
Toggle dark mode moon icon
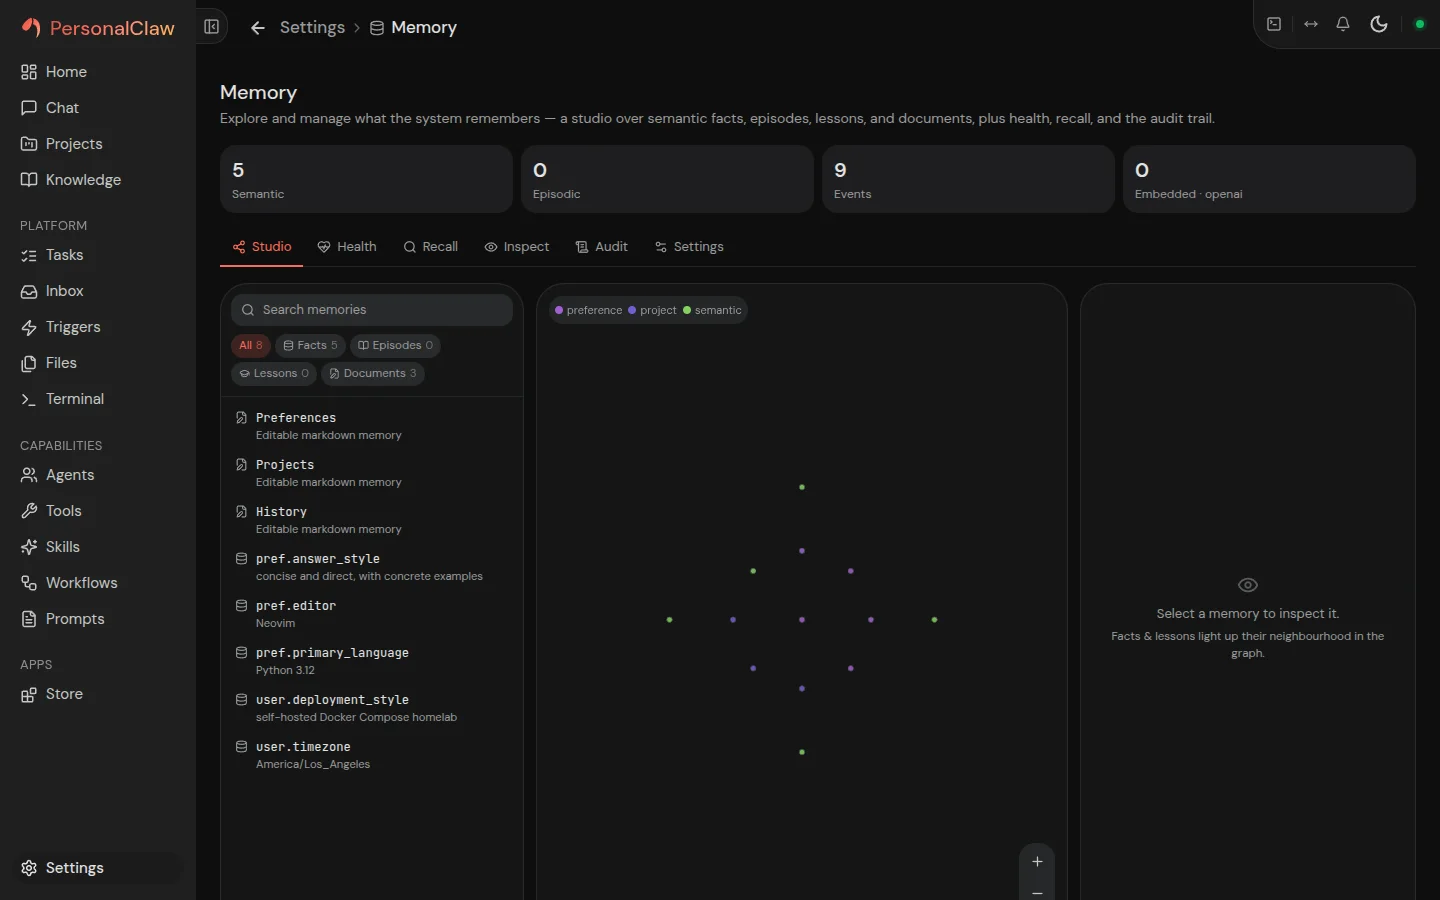(x=1379, y=24)
